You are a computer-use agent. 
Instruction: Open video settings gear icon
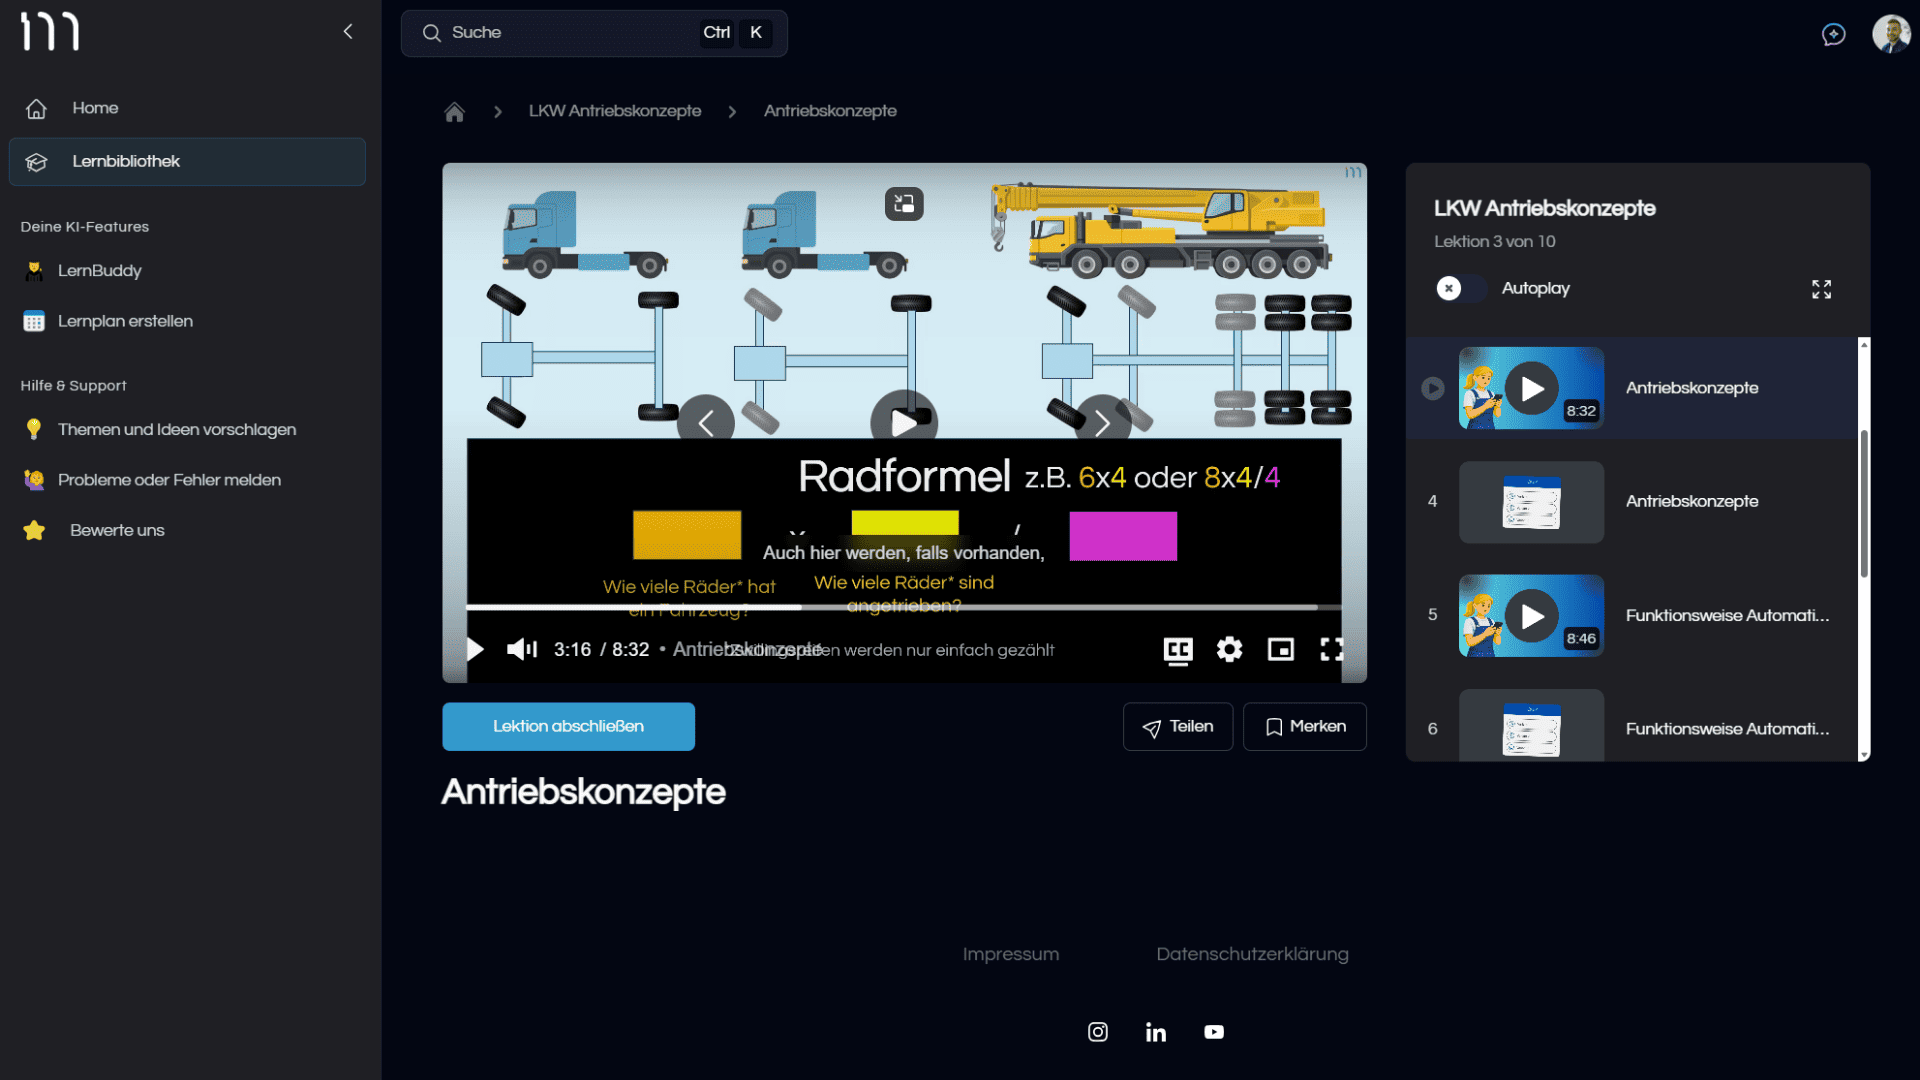[1229, 650]
